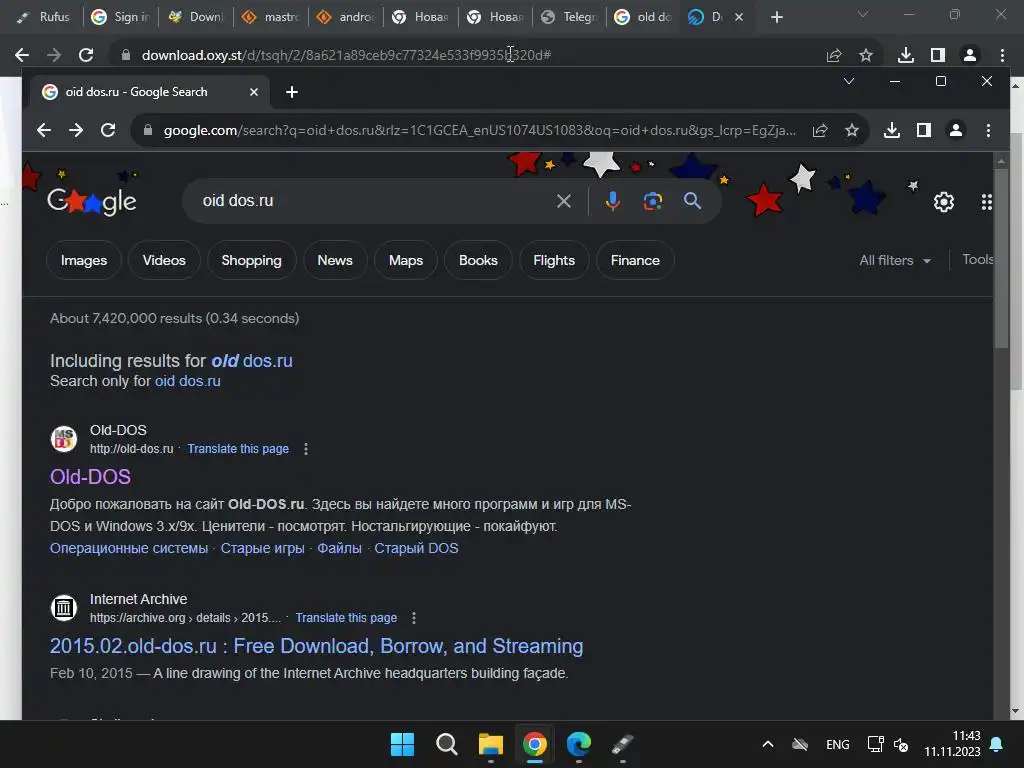Open 'Файлы' sitelink

(339, 548)
